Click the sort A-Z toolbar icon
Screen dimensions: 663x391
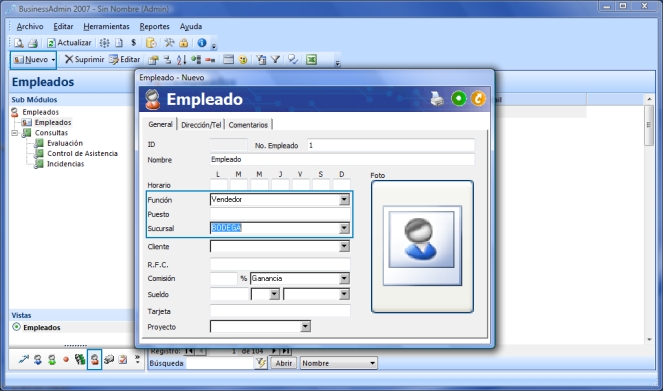point(181,60)
